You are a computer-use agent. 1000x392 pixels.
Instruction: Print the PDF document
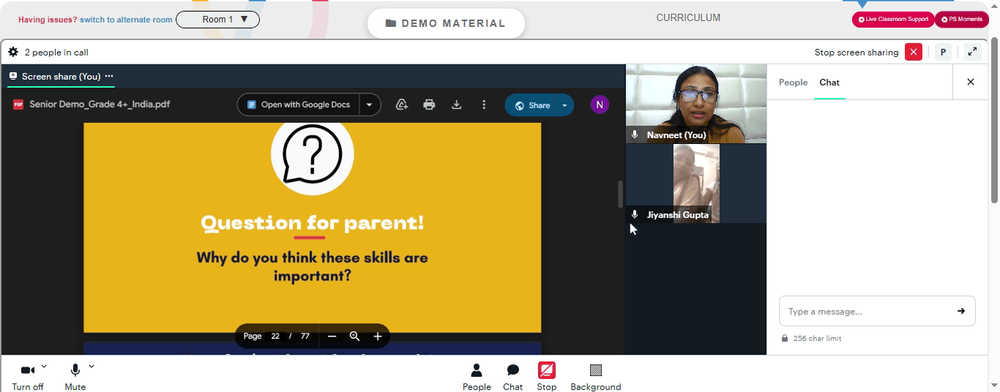[x=429, y=105]
